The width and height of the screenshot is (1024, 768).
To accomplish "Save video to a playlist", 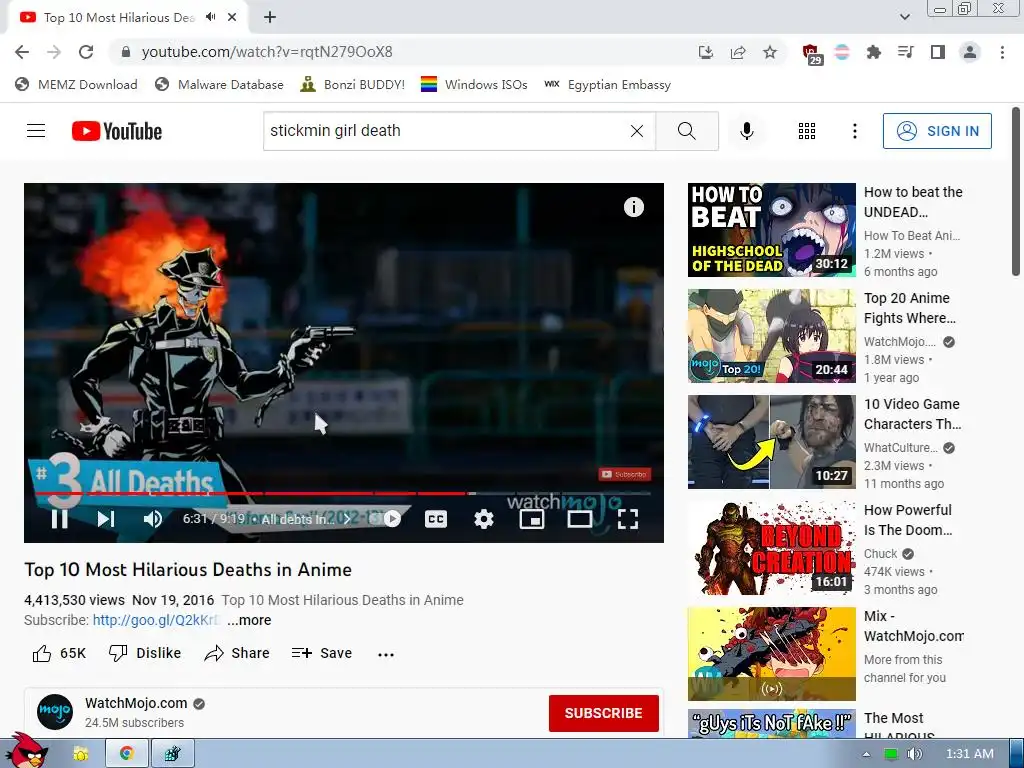I will (322, 653).
